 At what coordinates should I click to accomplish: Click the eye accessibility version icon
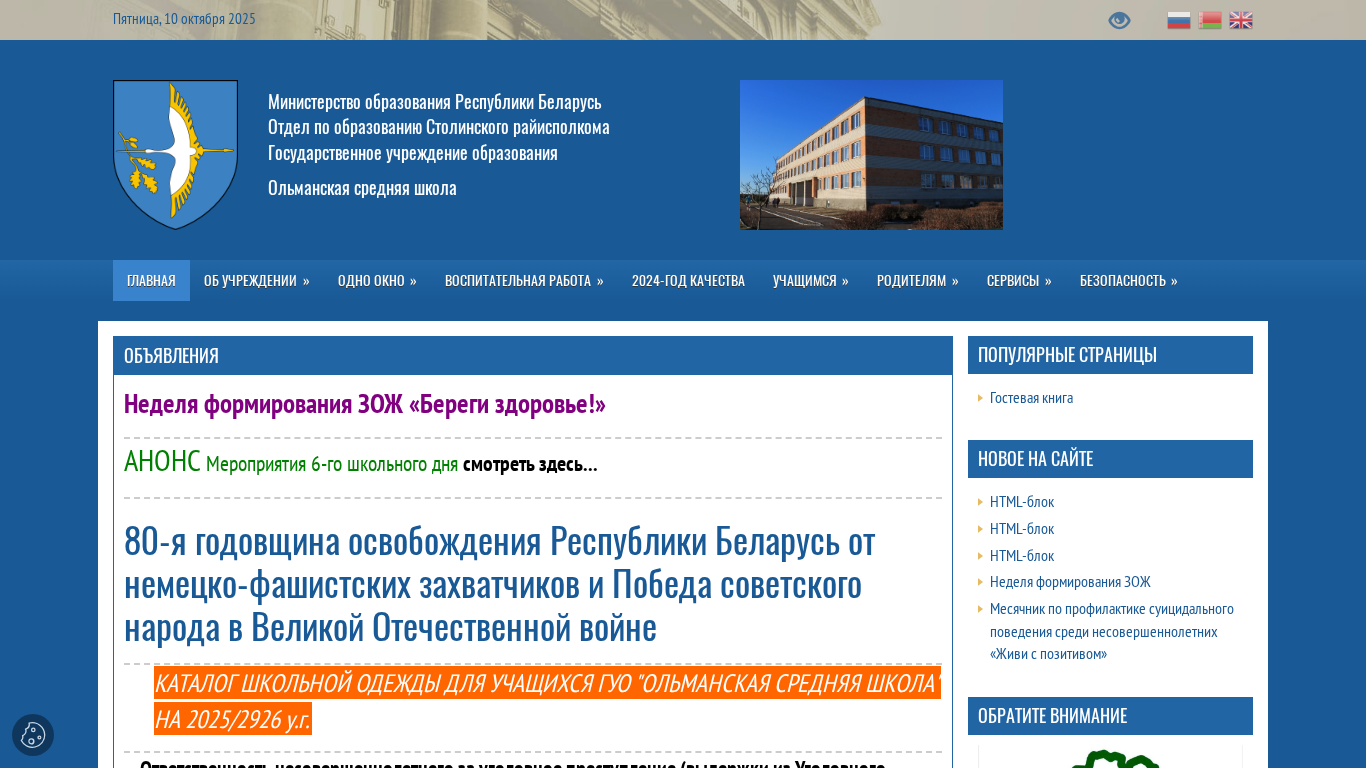pyautogui.click(x=1119, y=20)
